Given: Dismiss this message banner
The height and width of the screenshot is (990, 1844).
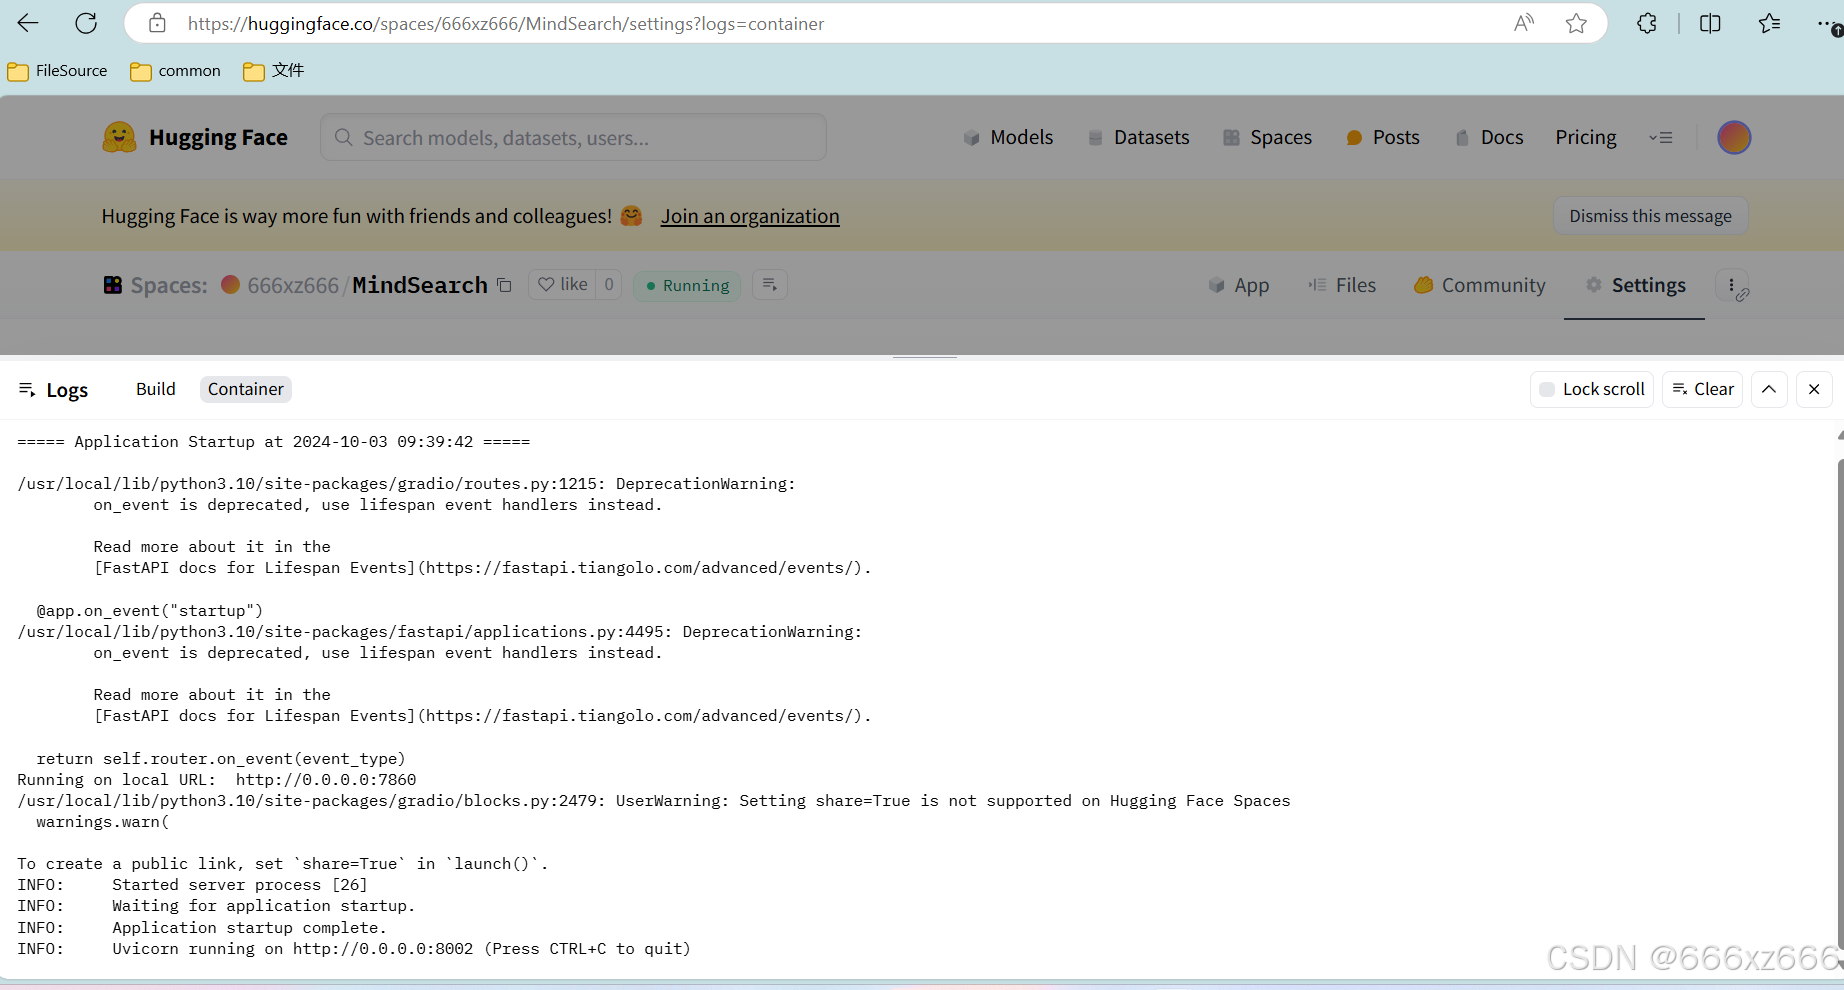Looking at the screenshot, I should 1650,216.
